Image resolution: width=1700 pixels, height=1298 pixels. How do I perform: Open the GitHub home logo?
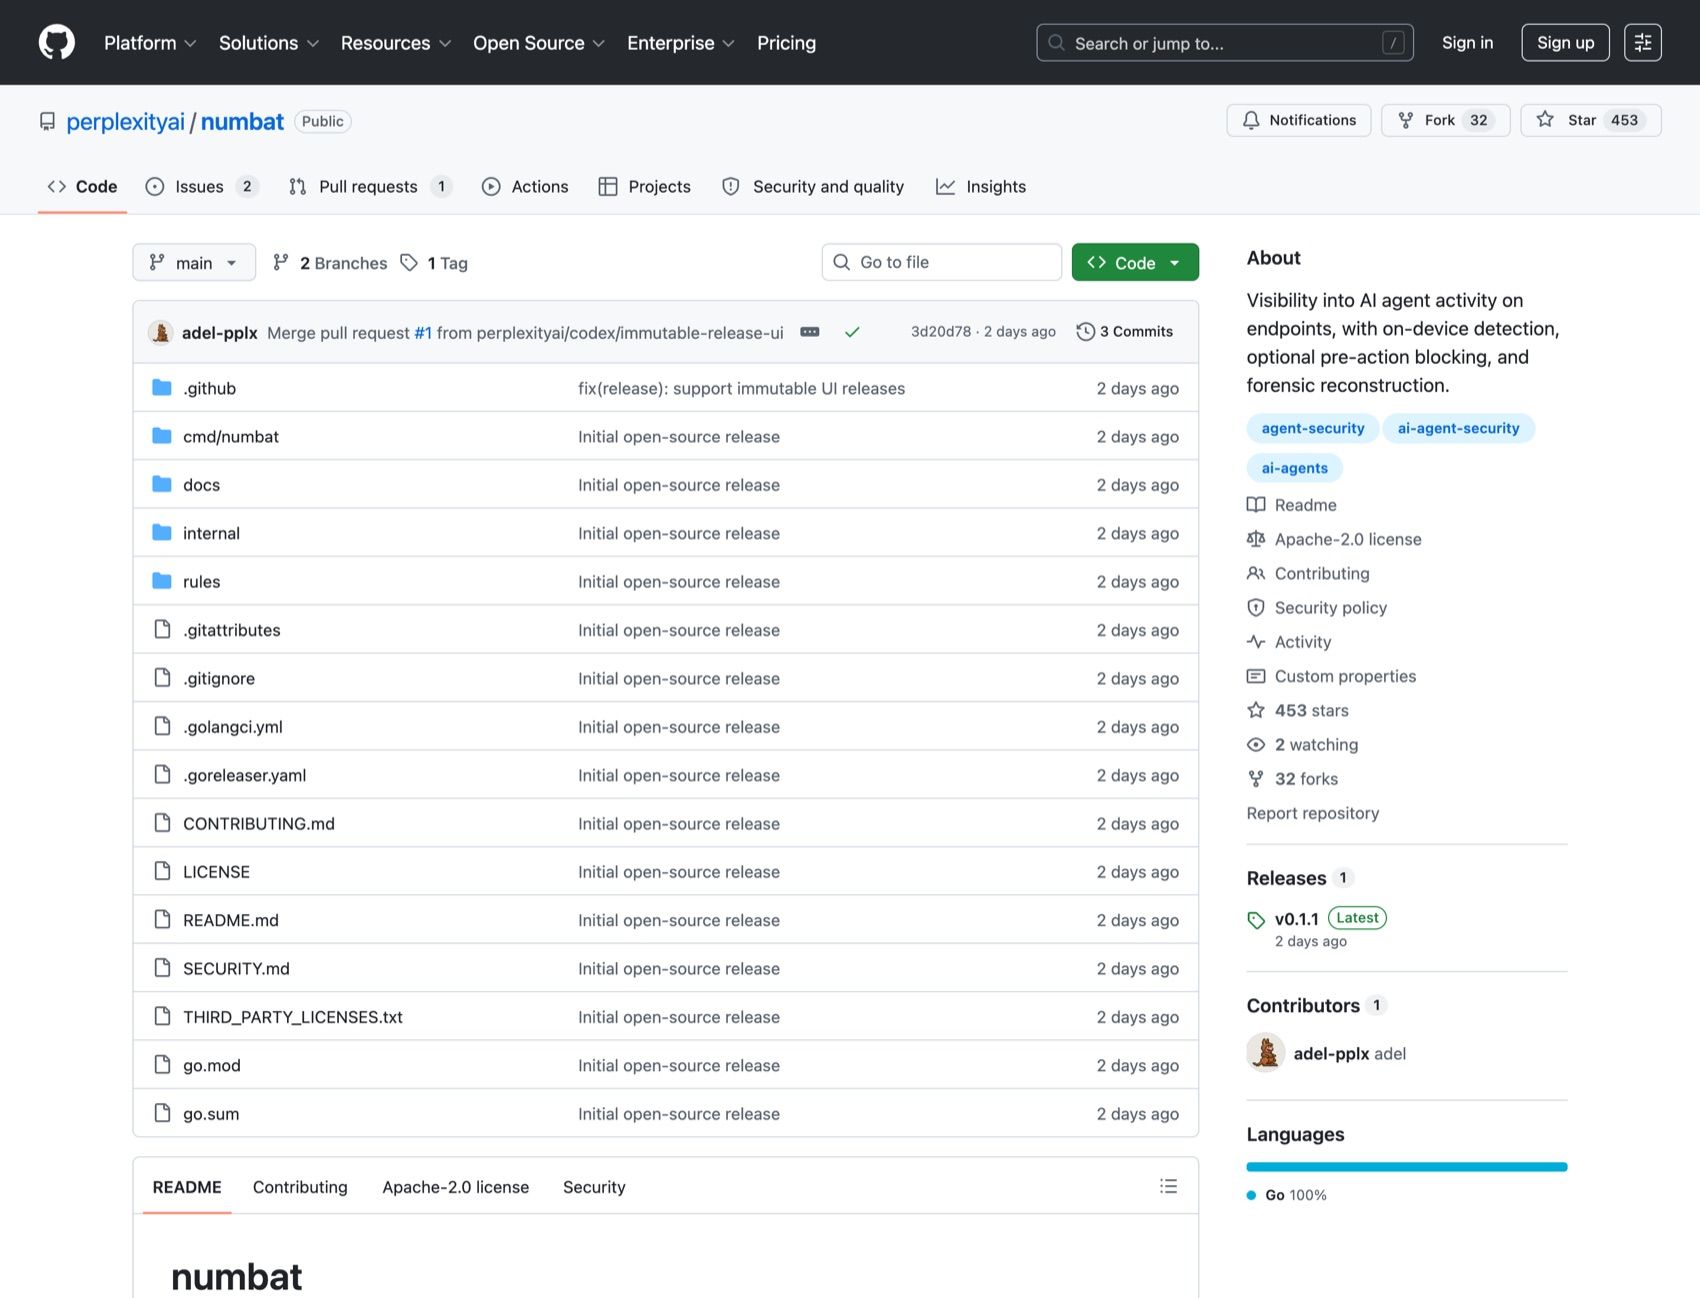click(x=57, y=43)
